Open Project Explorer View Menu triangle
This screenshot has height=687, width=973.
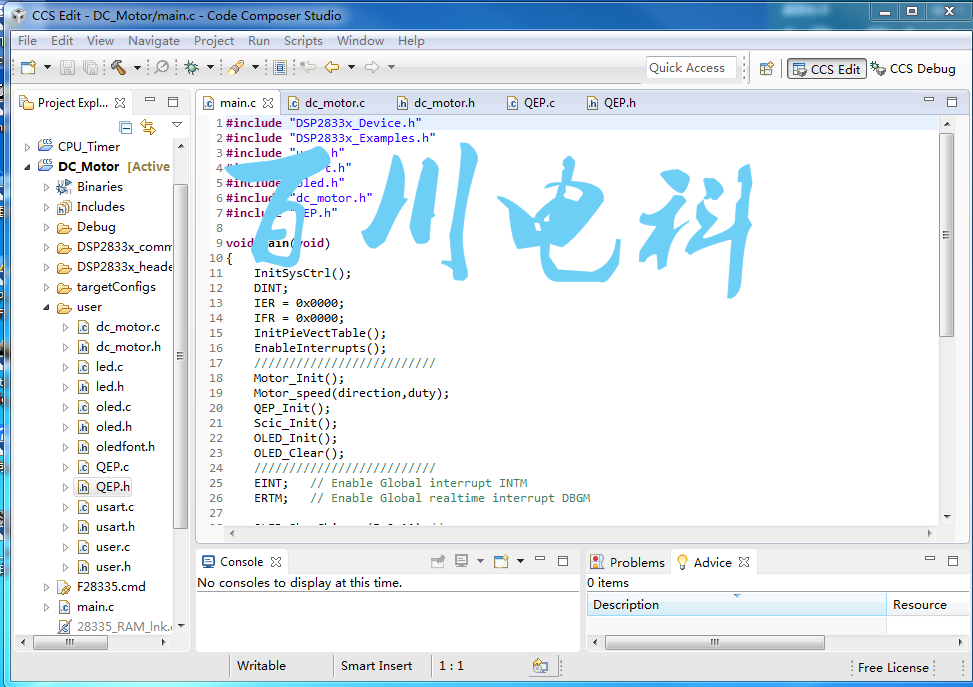177,125
